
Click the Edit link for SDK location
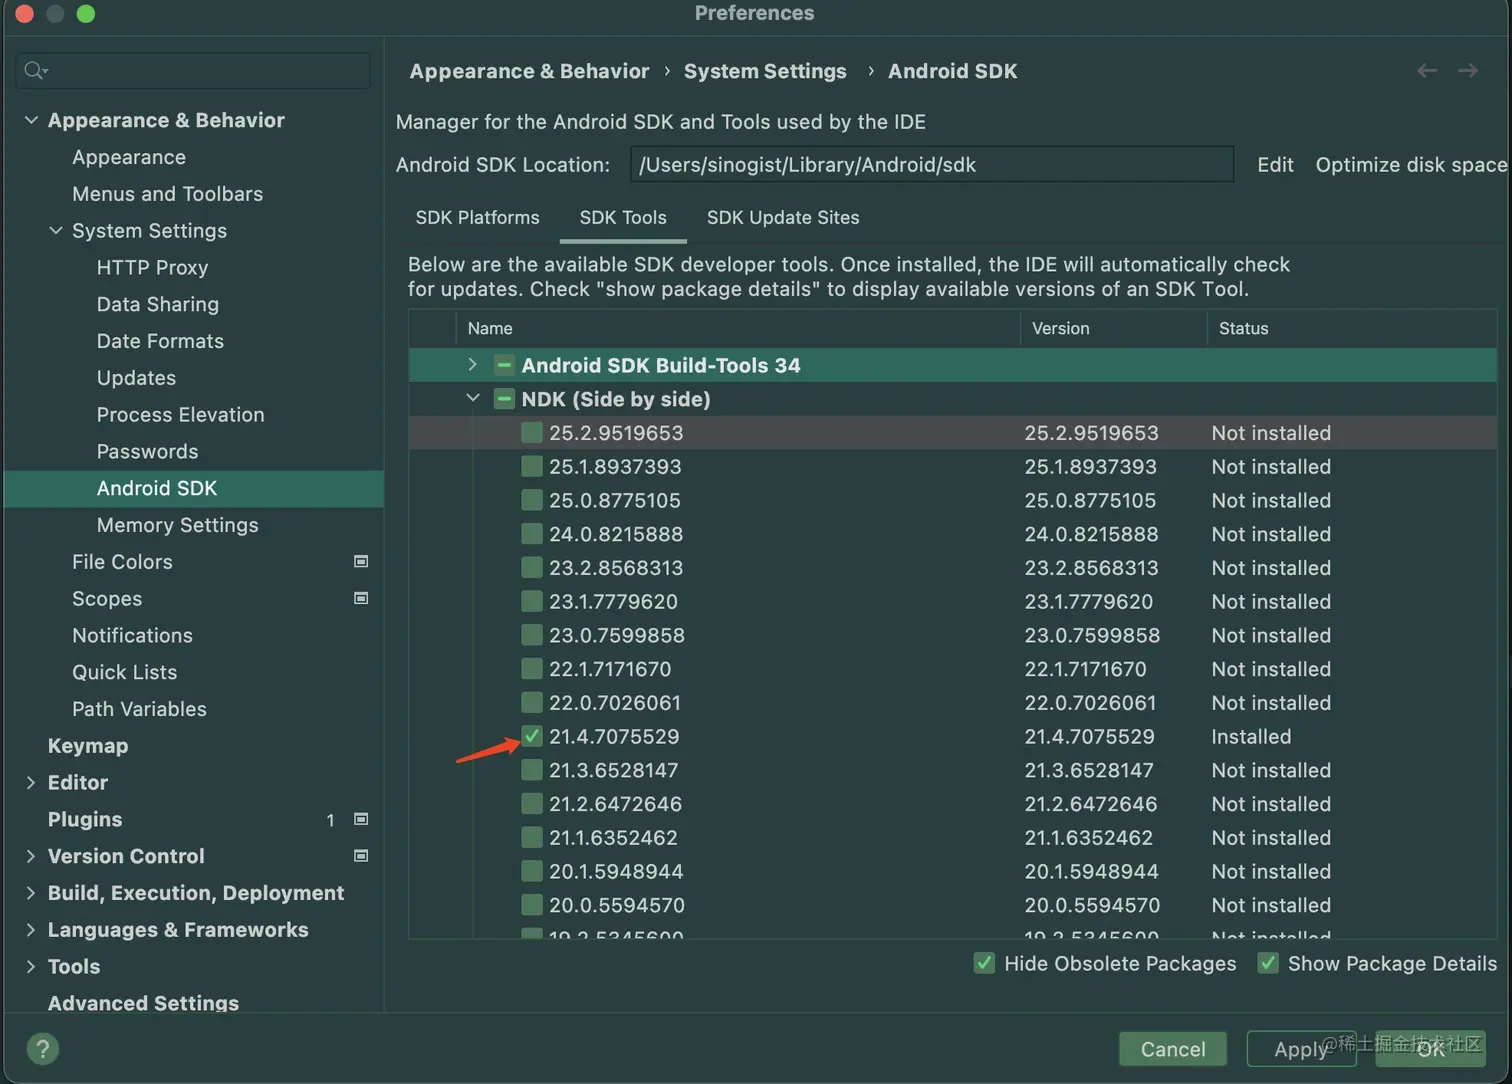coord(1275,165)
